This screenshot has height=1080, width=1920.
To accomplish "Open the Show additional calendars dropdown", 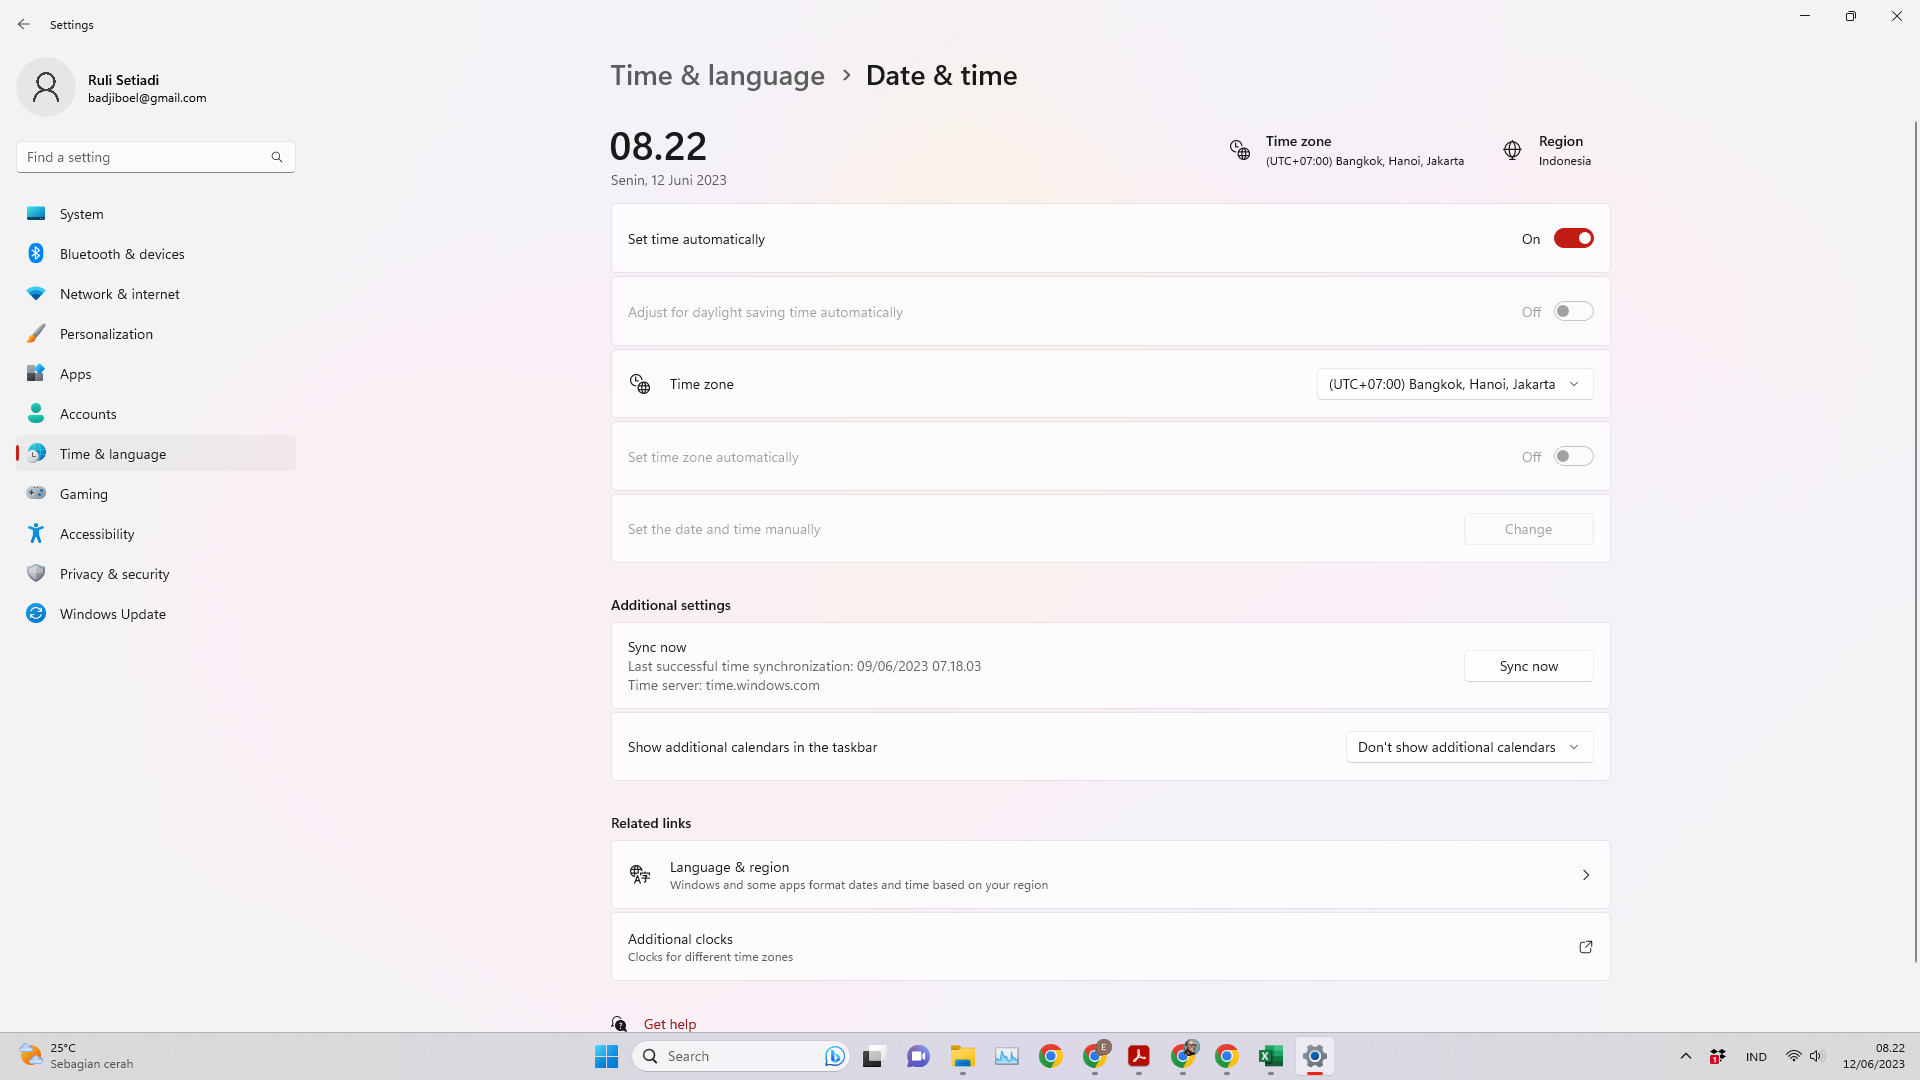I will pyautogui.click(x=1468, y=747).
